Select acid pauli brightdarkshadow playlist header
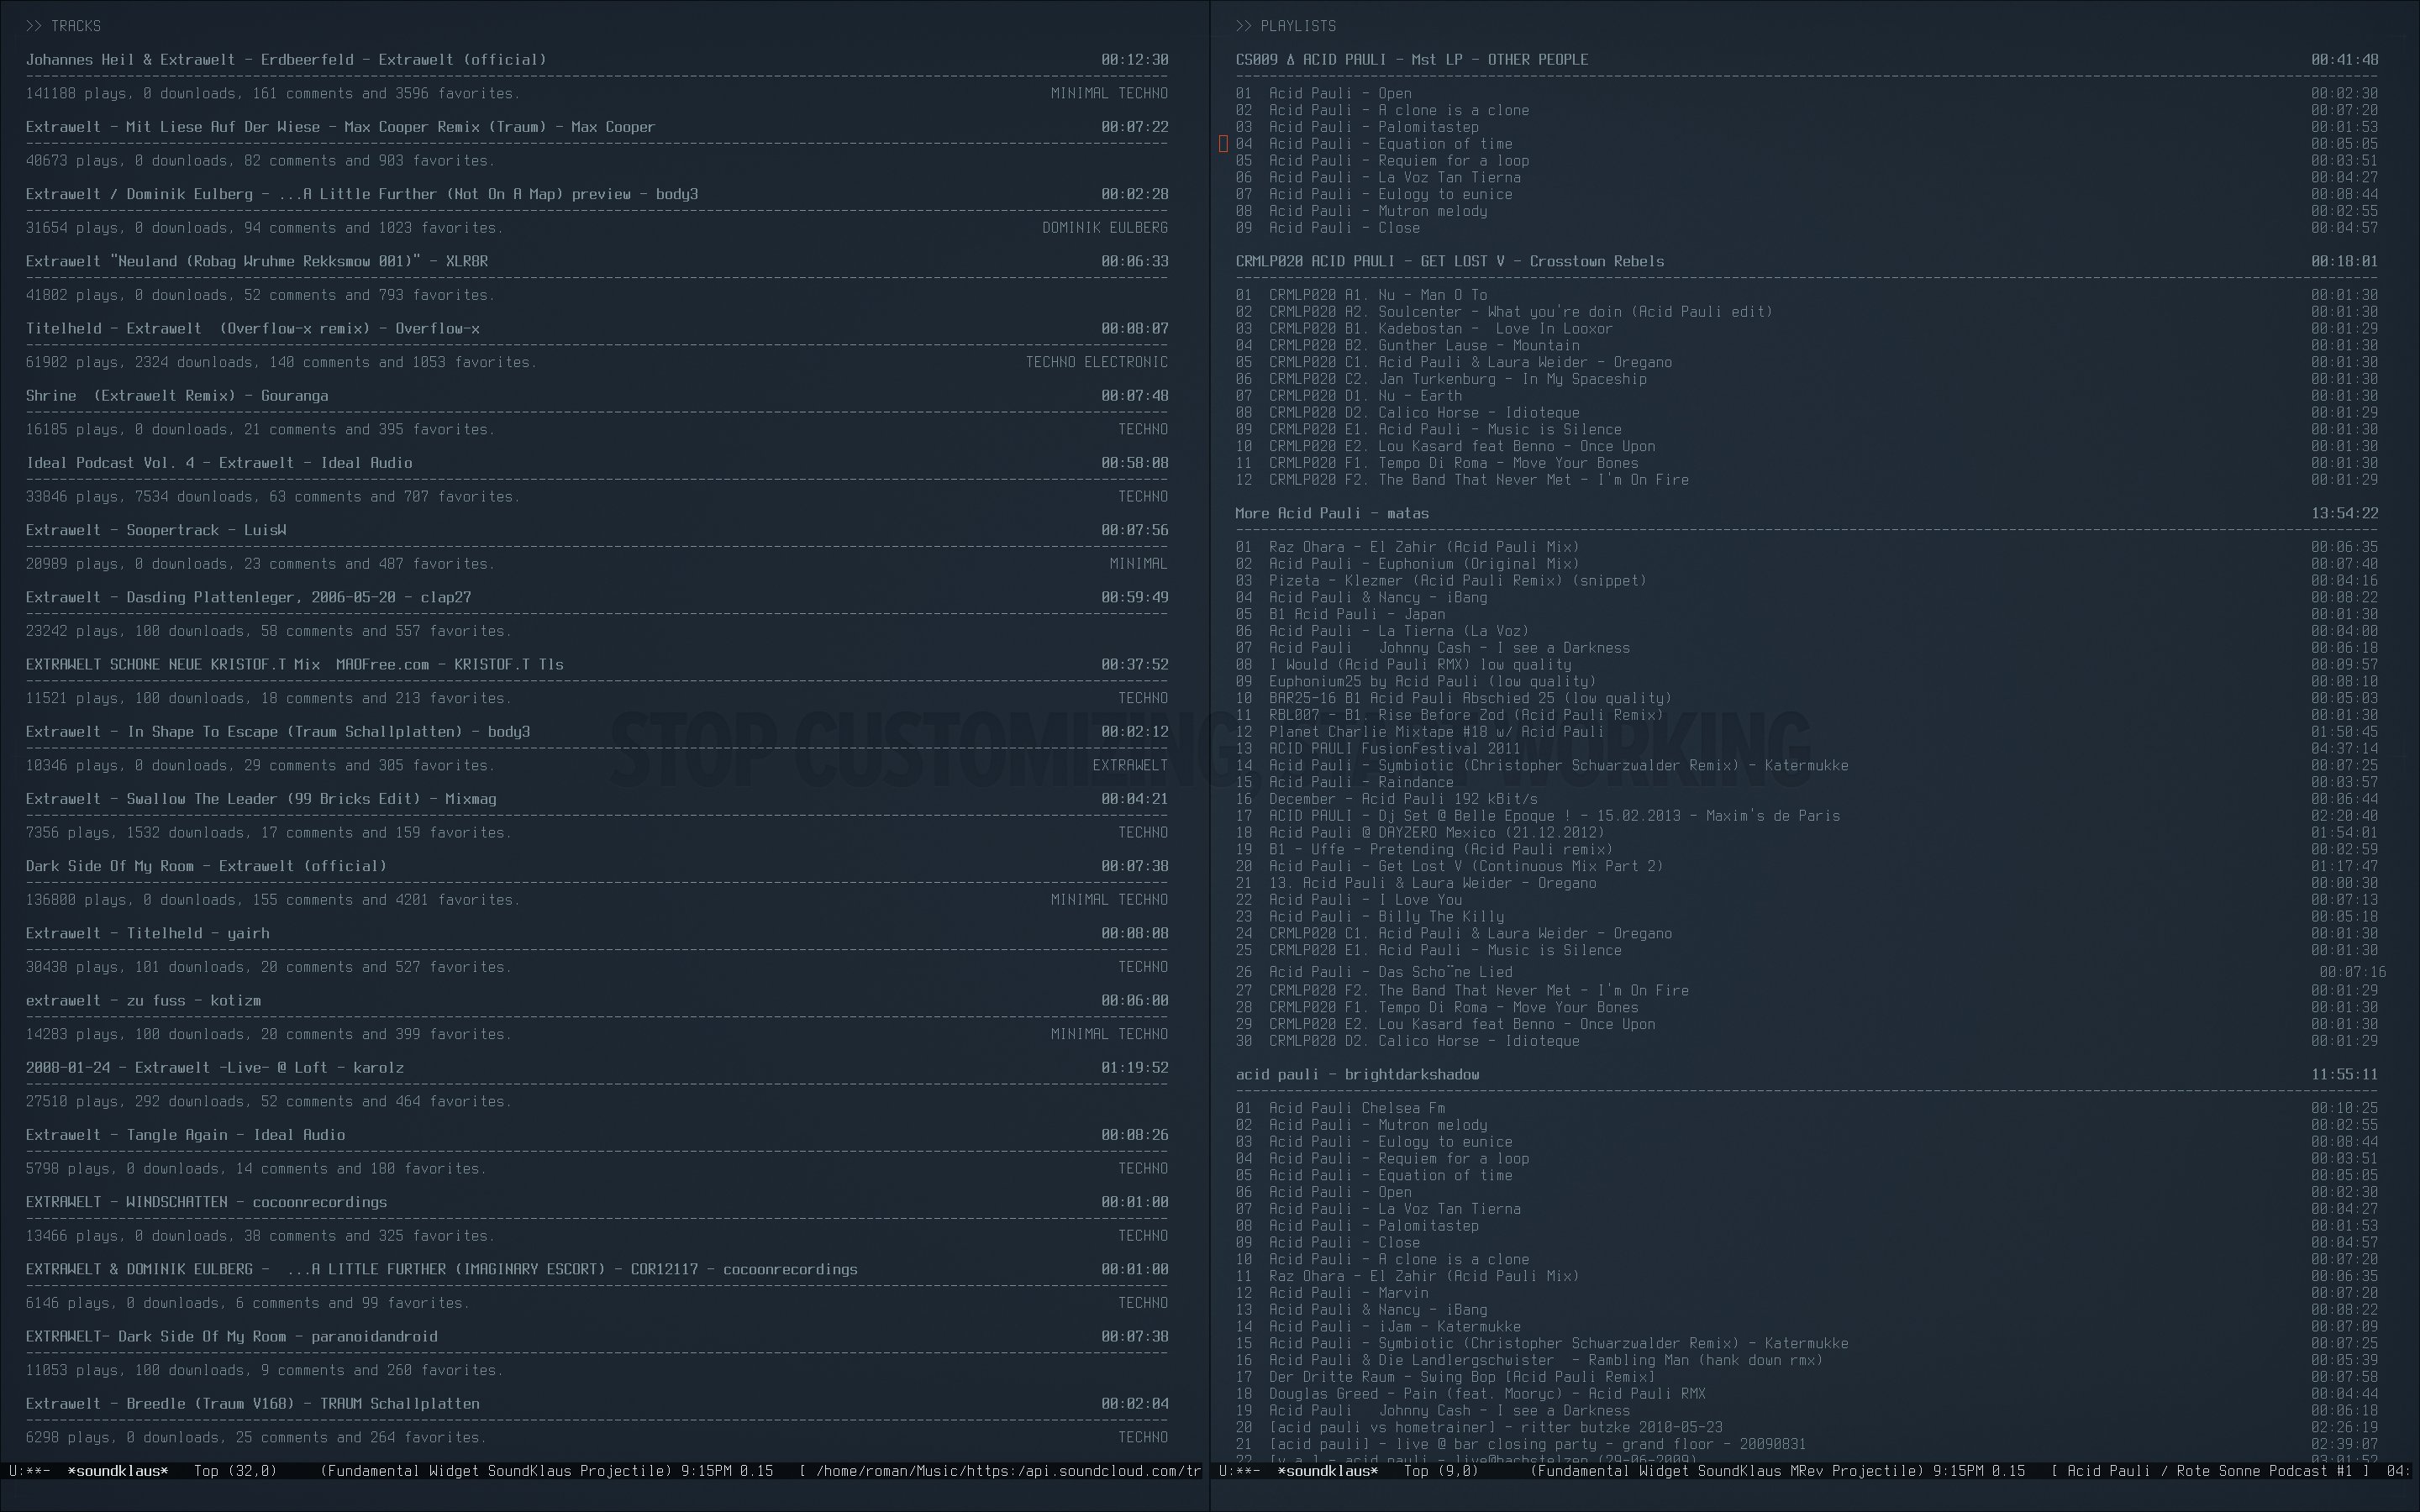 click(1356, 1075)
